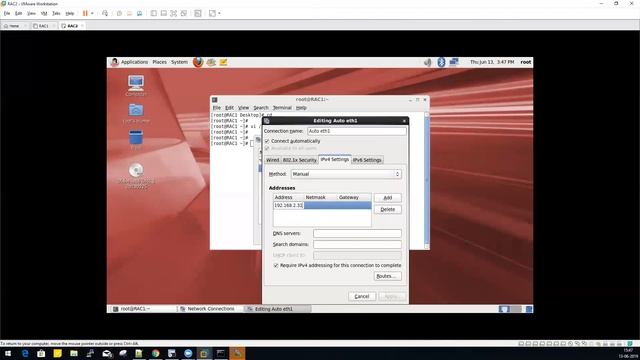Open the GNOME Applications menu
640x360 pixels.
(134, 62)
